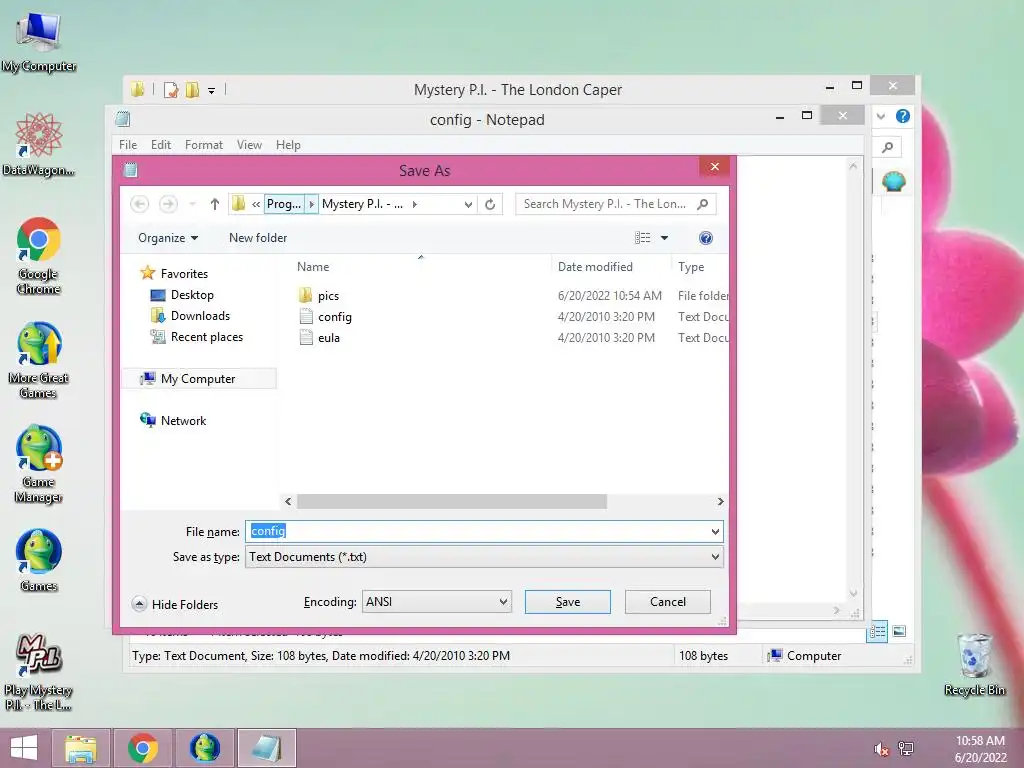Screen dimensions: 1024x768
Task: Click Save button
Action: pos(568,602)
